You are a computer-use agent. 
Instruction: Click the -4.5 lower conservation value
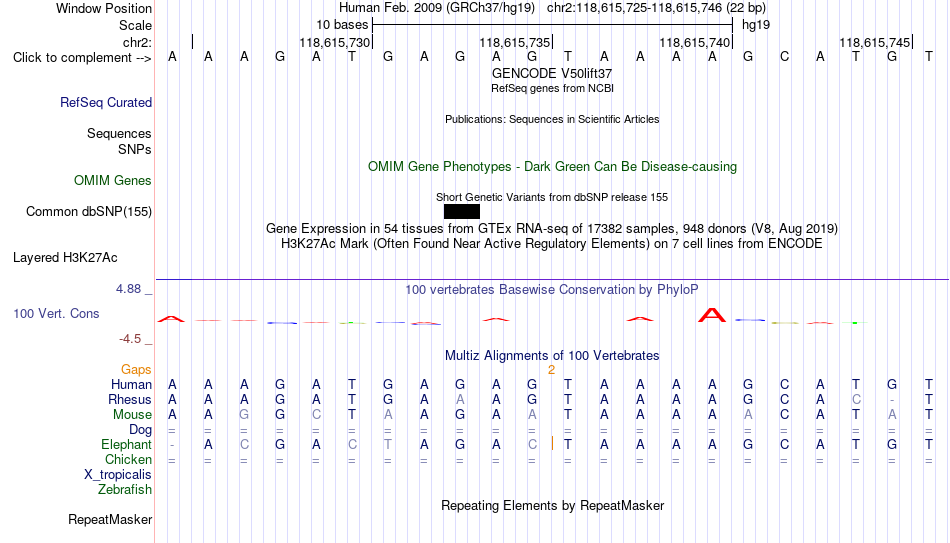[130, 339]
